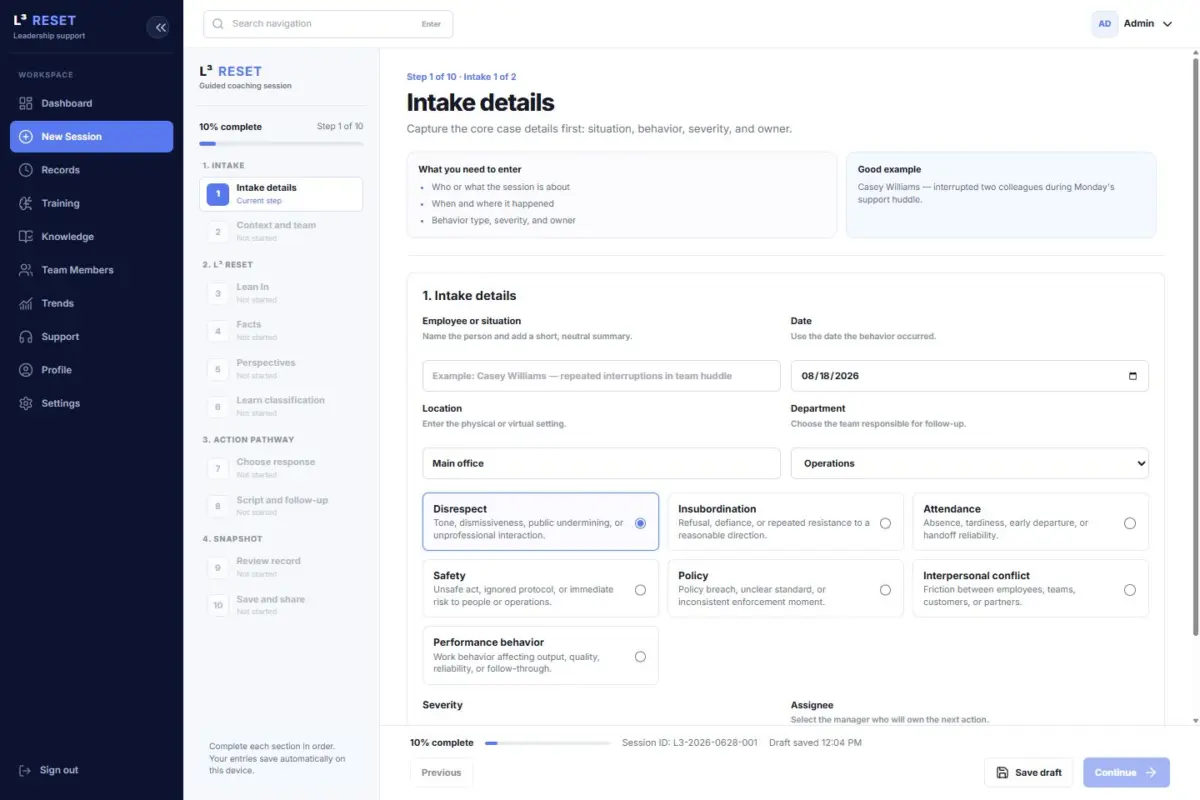Collapse the sidebar with the double-chevron icon

pos(159,27)
